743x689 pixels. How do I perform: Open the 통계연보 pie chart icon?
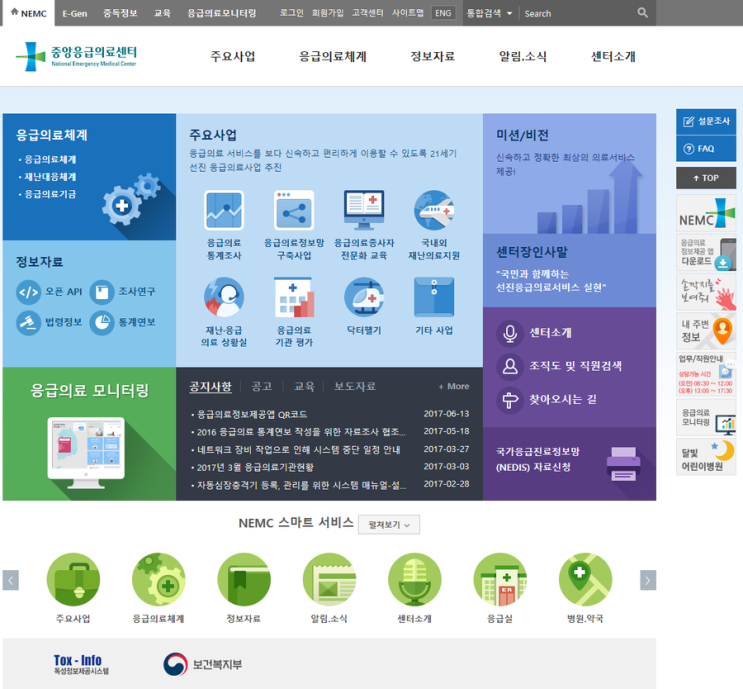102,323
